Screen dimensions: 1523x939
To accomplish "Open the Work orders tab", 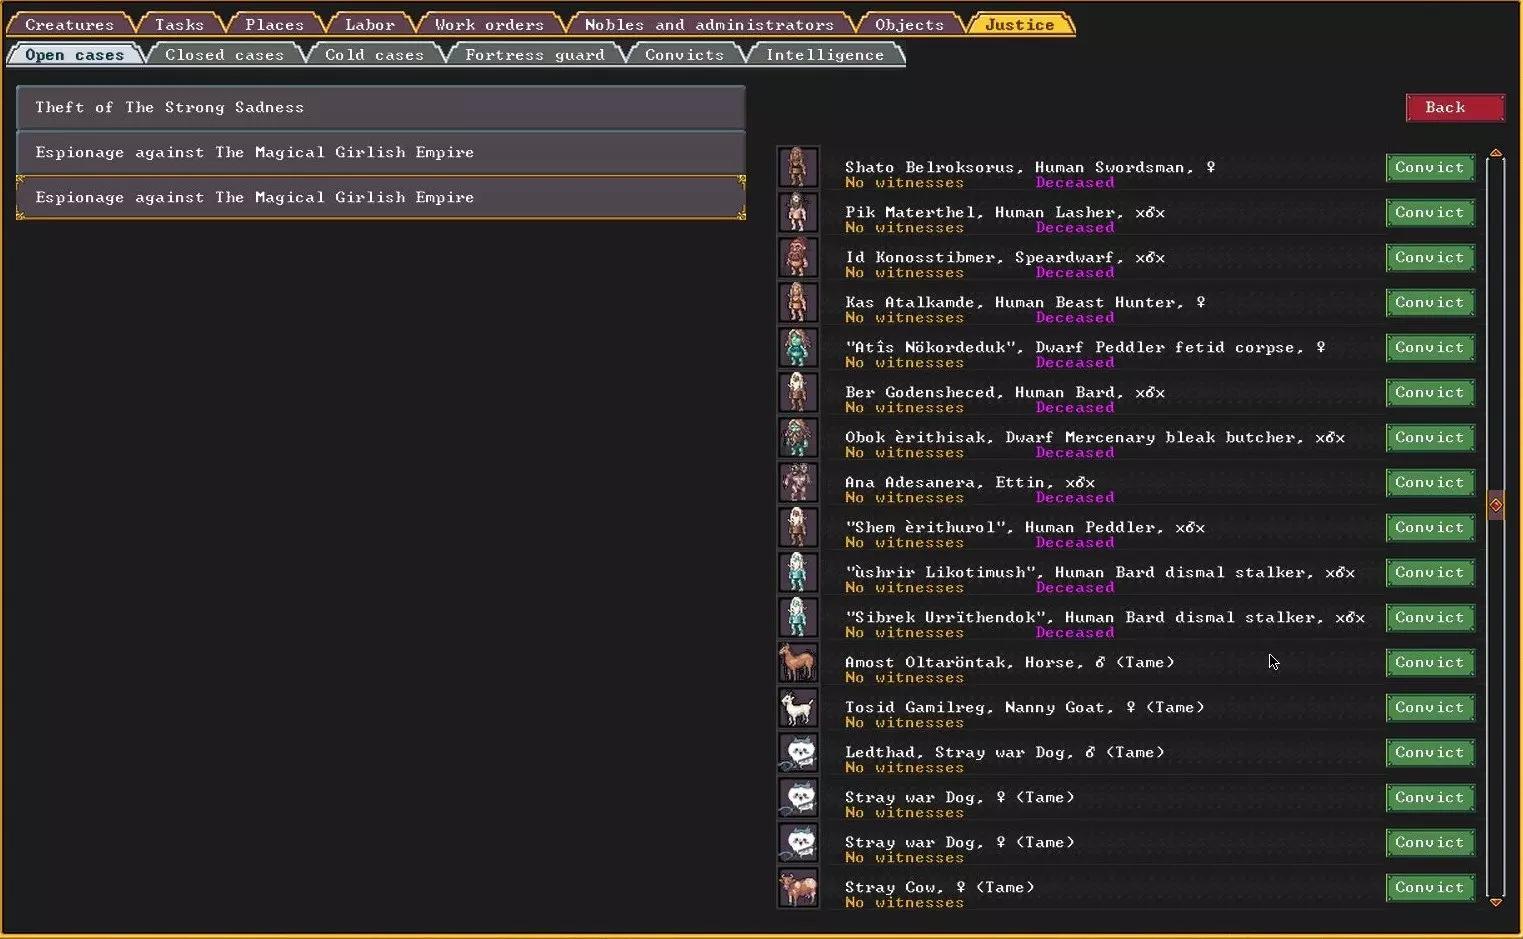I will 490,24.
